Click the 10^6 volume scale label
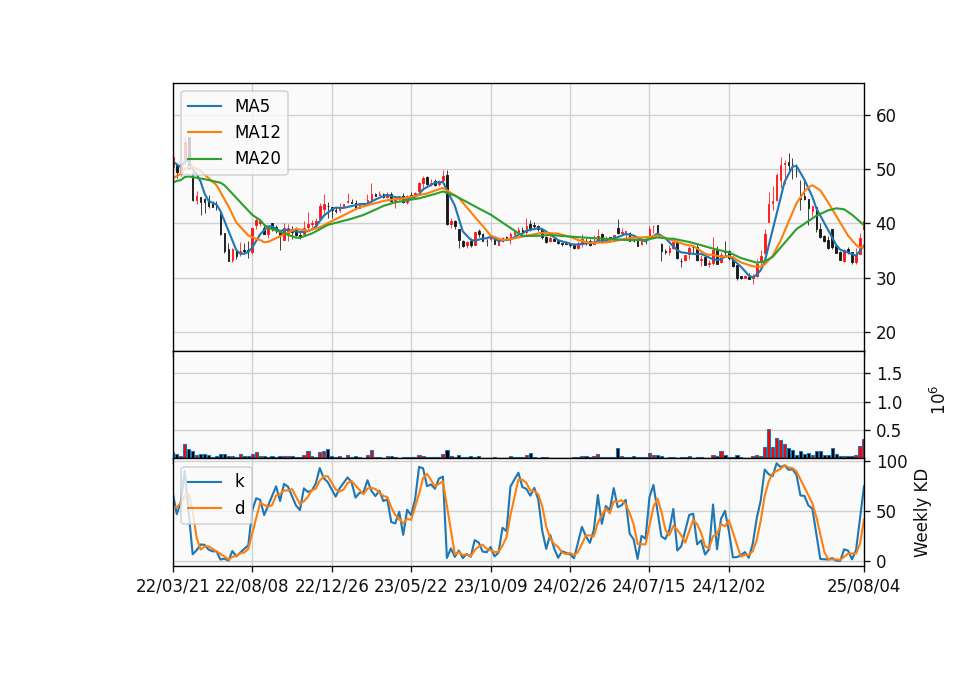 pyautogui.click(x=937, y=400)
